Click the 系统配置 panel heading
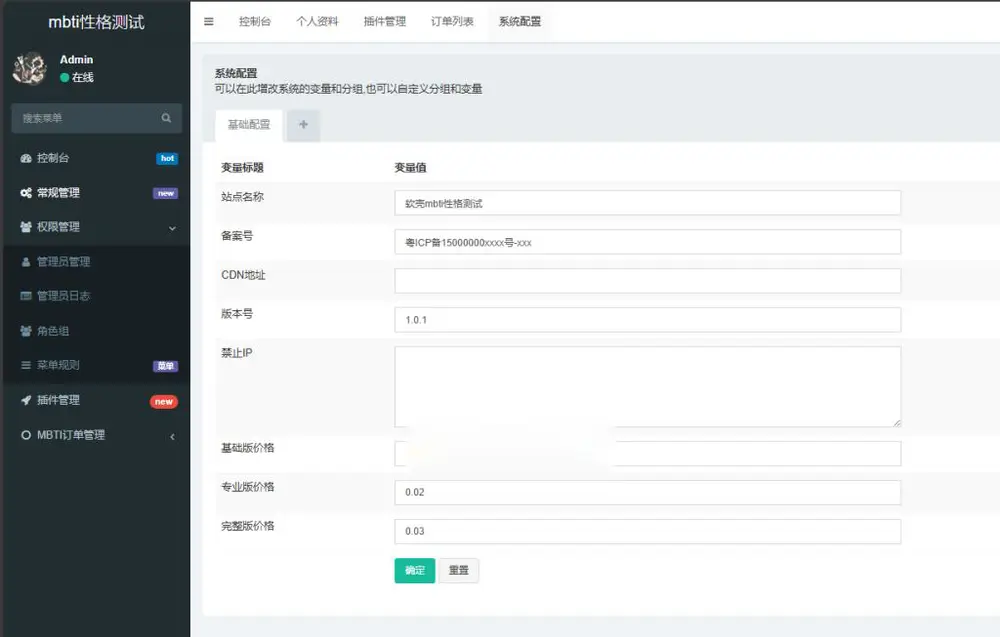Image resolution: width=1000 pixels, height=637 pixels. pos(236,73)
